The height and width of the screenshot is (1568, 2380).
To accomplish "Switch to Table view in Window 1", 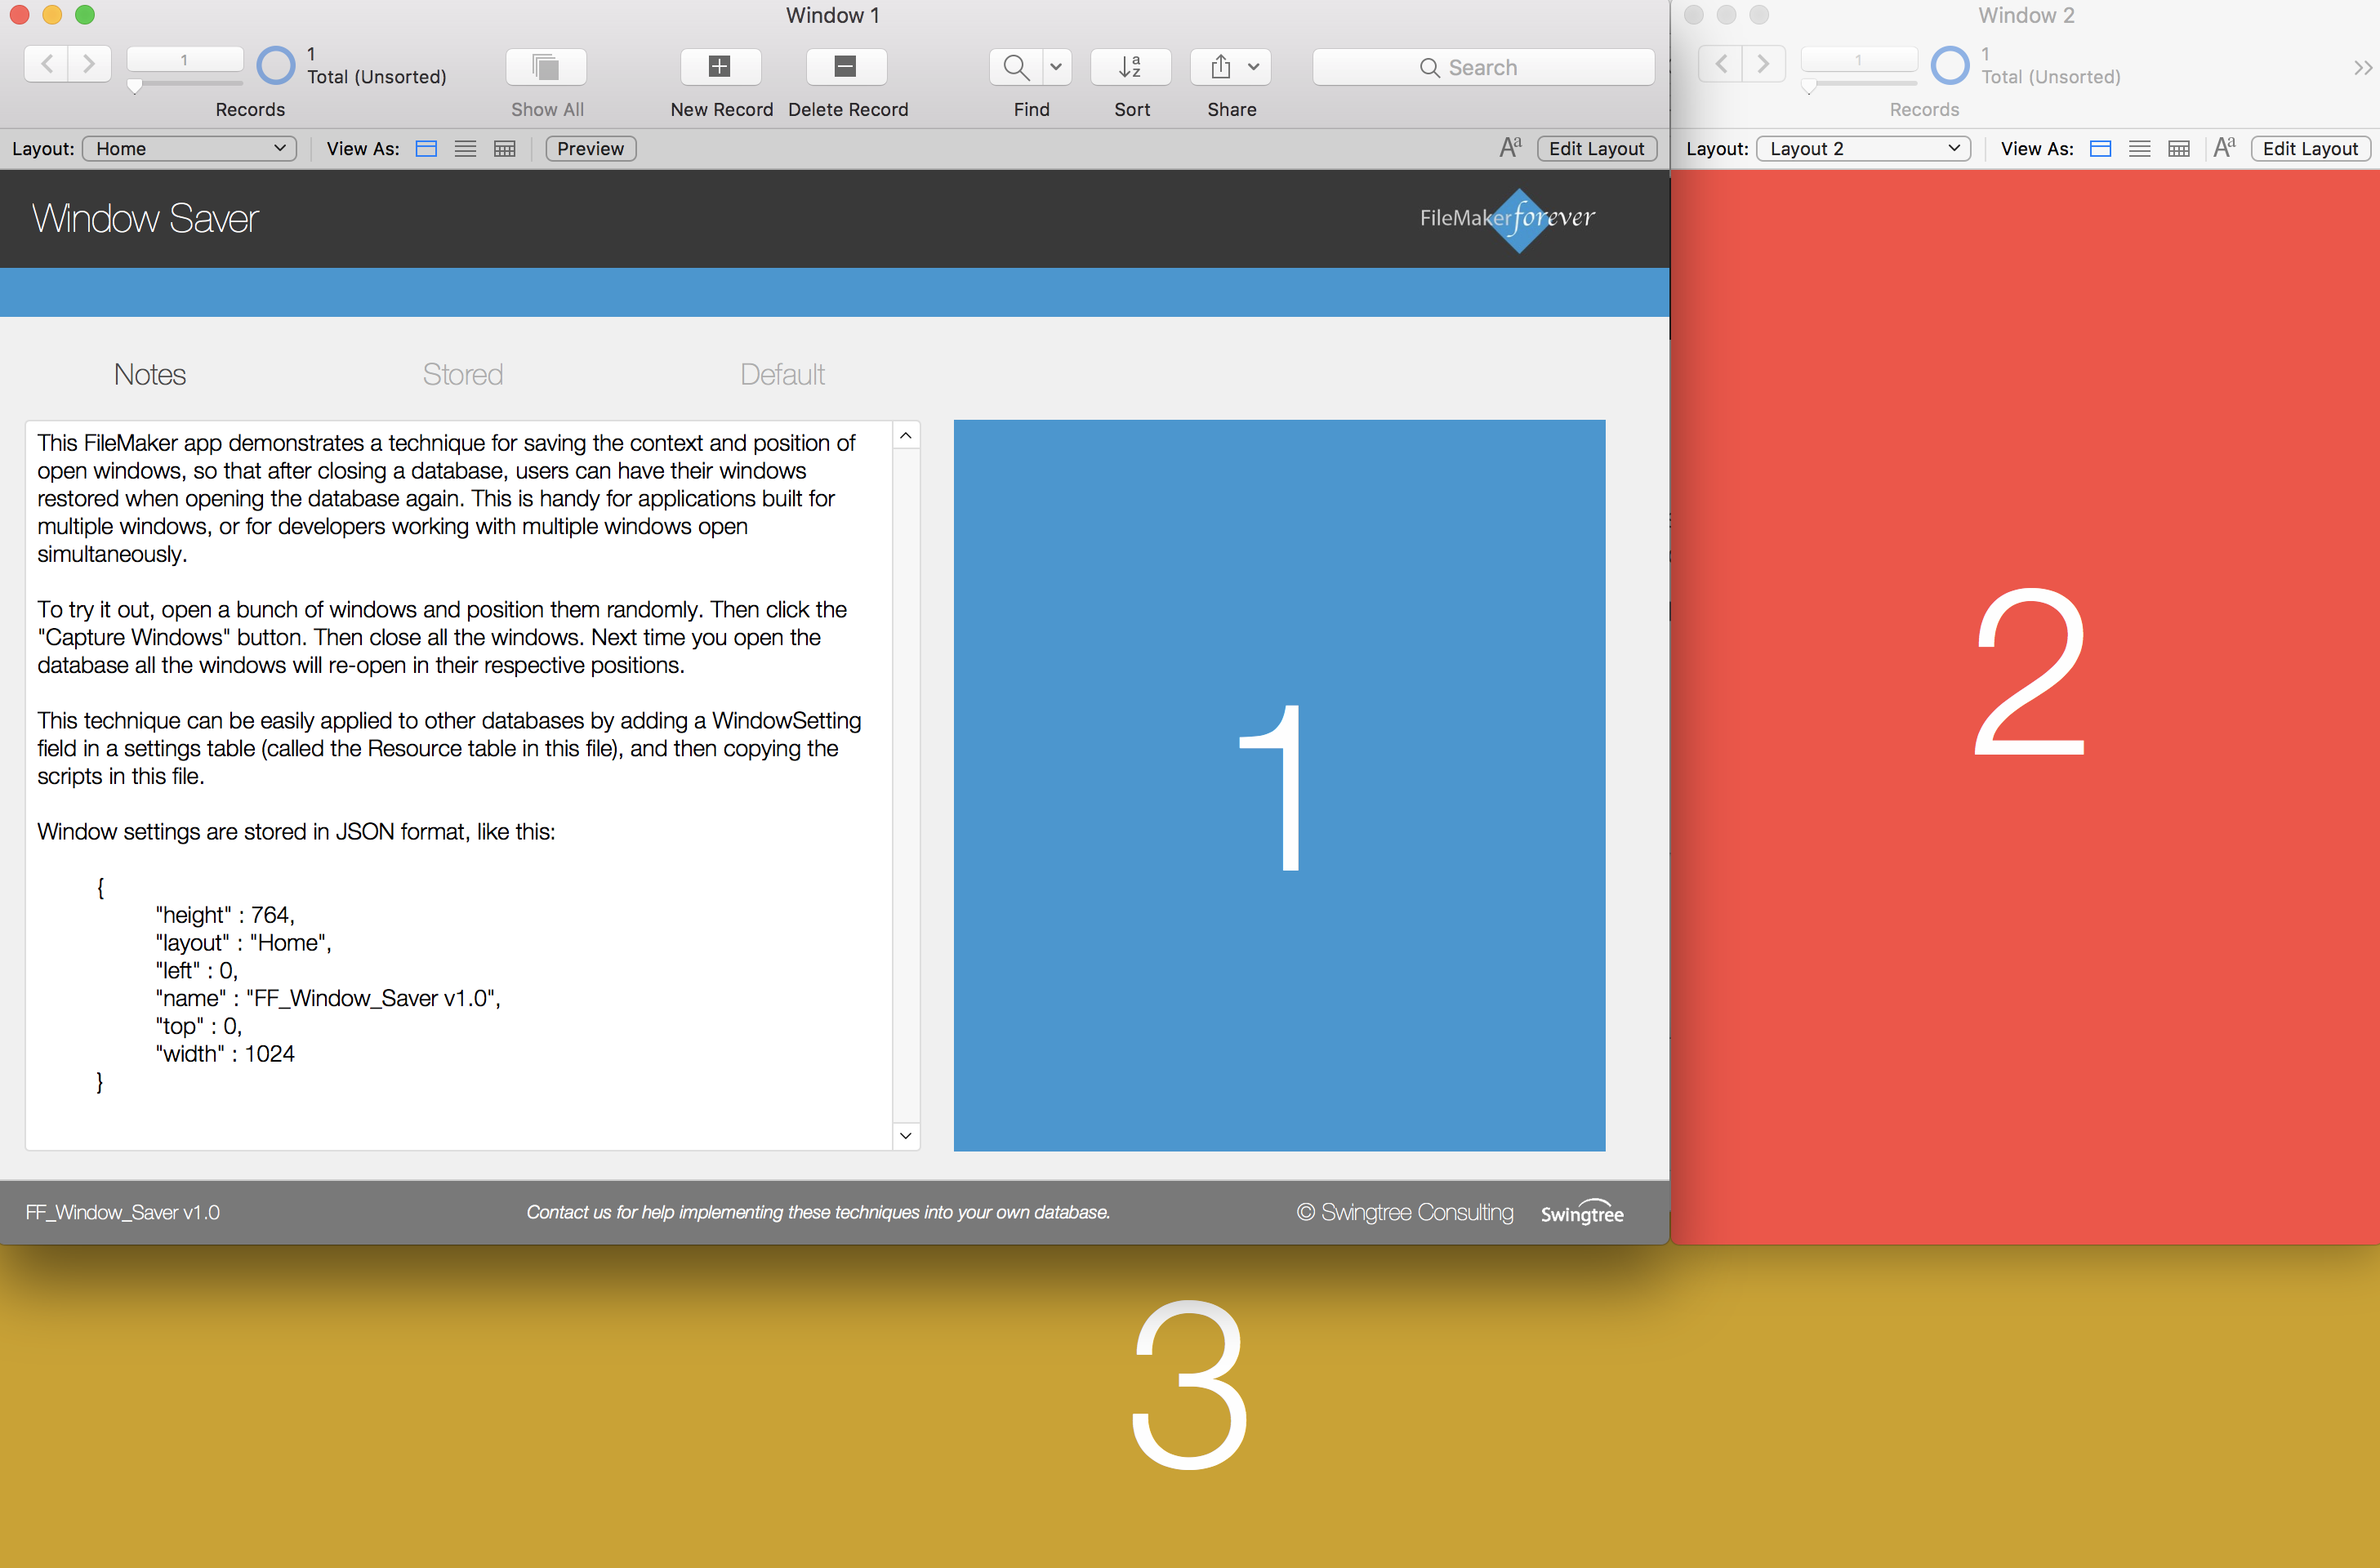I will coord(505,149).
